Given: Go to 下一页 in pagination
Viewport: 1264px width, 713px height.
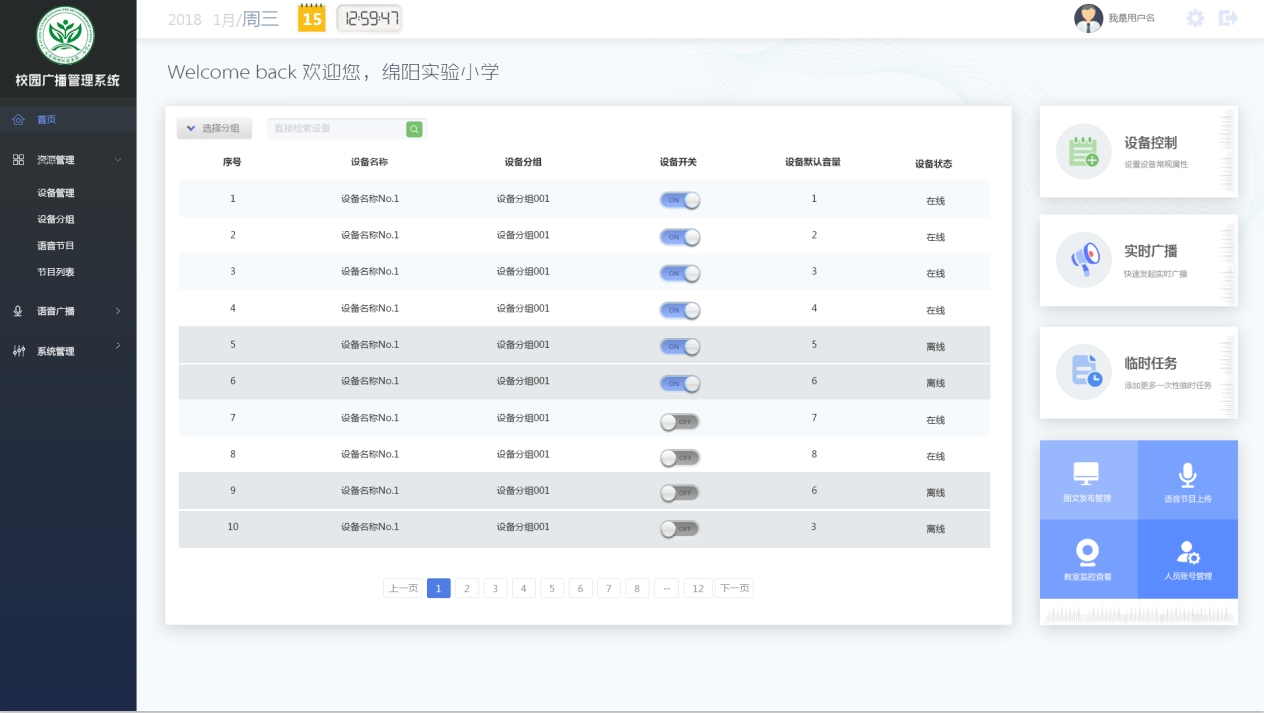Looking at the screenshot, I should (x=733, y=588).
